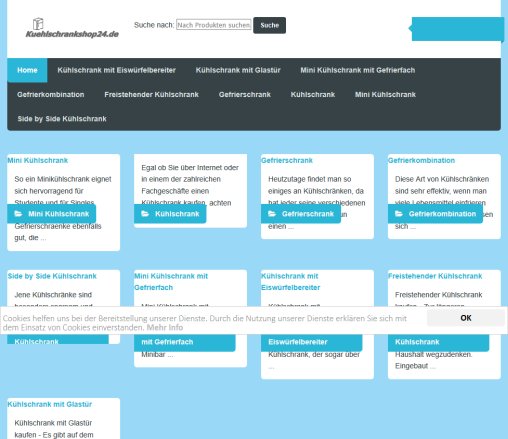Click folder icon on Gefrierkombination button
Screen dimensions: 508x439
click(x=399, y=214)
